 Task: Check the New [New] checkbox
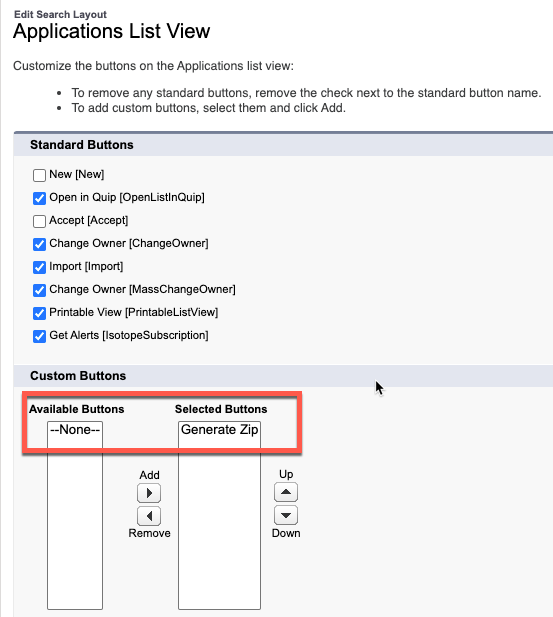tap(39, 175)
